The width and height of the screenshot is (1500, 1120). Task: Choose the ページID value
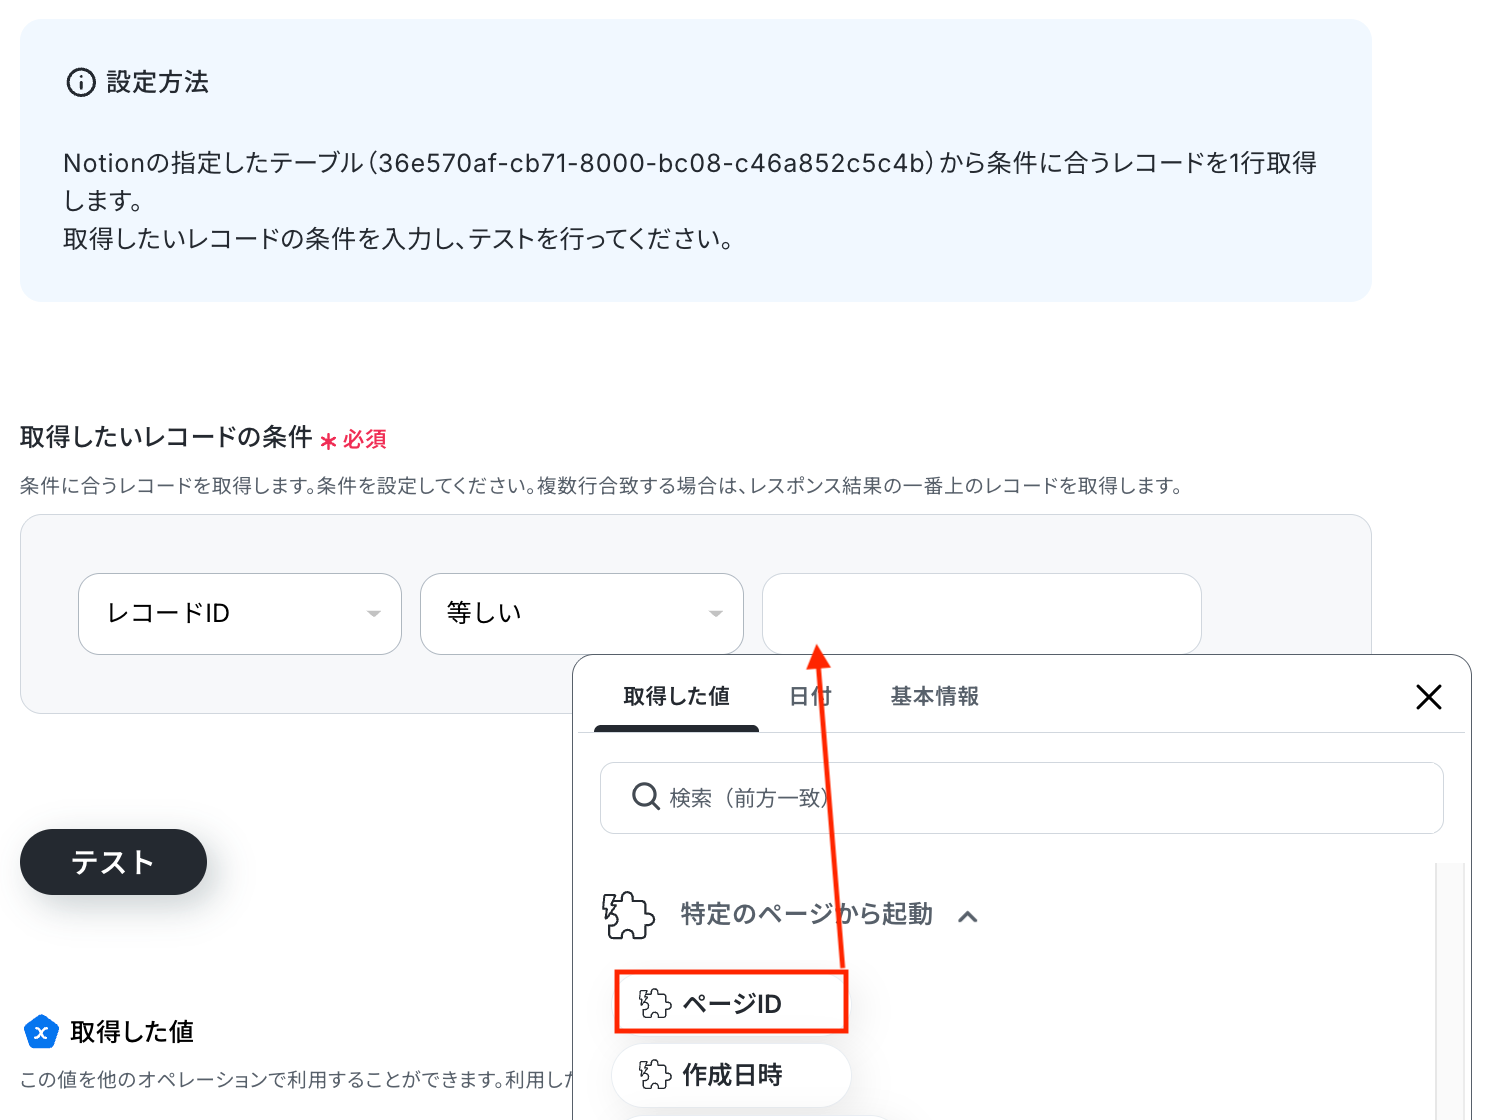[732, 1003]
